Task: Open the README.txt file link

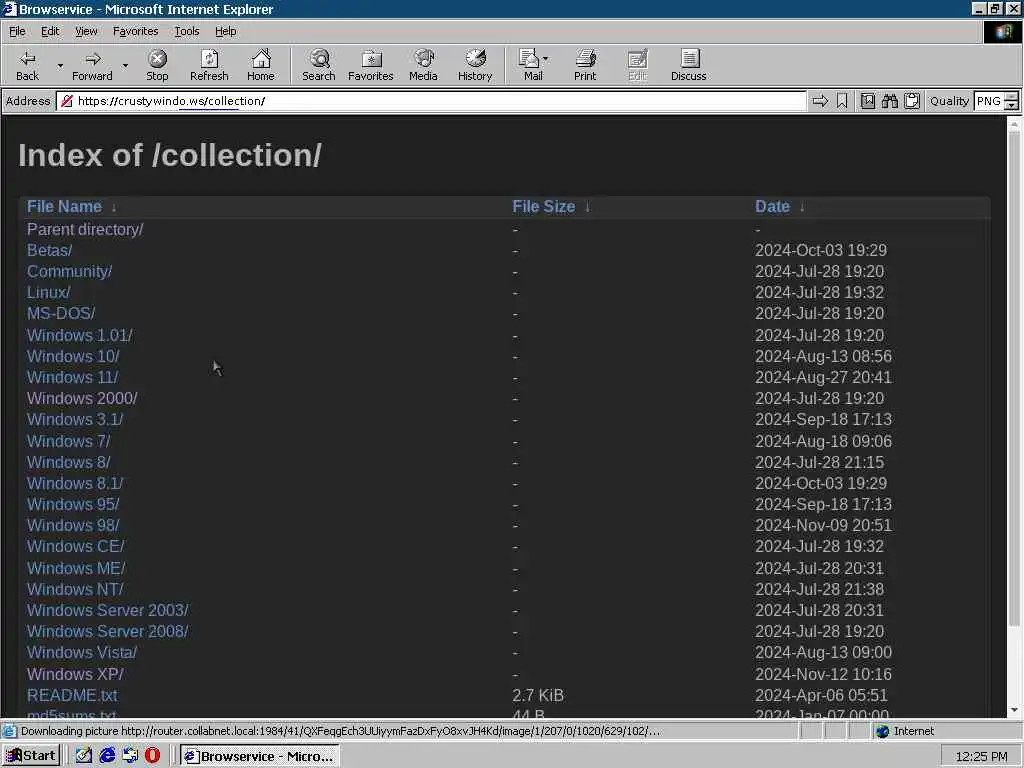Action: [x=72, y=695]
